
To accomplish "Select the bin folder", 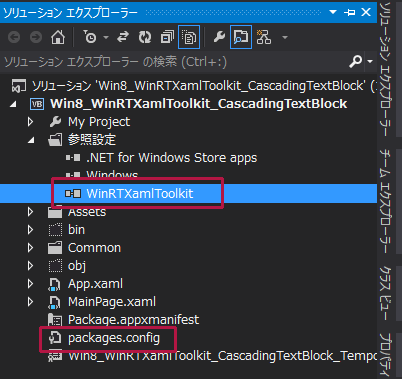I will pos(76,230).
